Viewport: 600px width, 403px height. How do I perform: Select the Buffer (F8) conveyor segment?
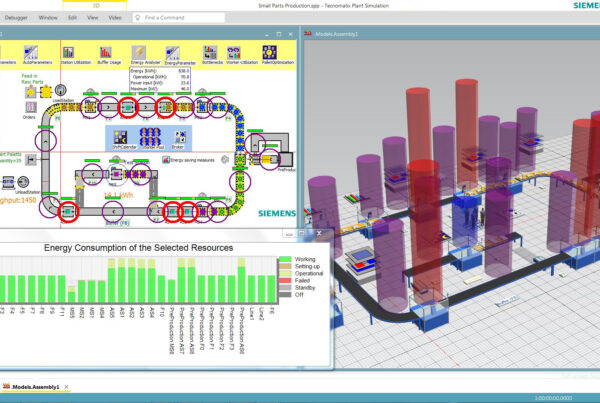113,211
